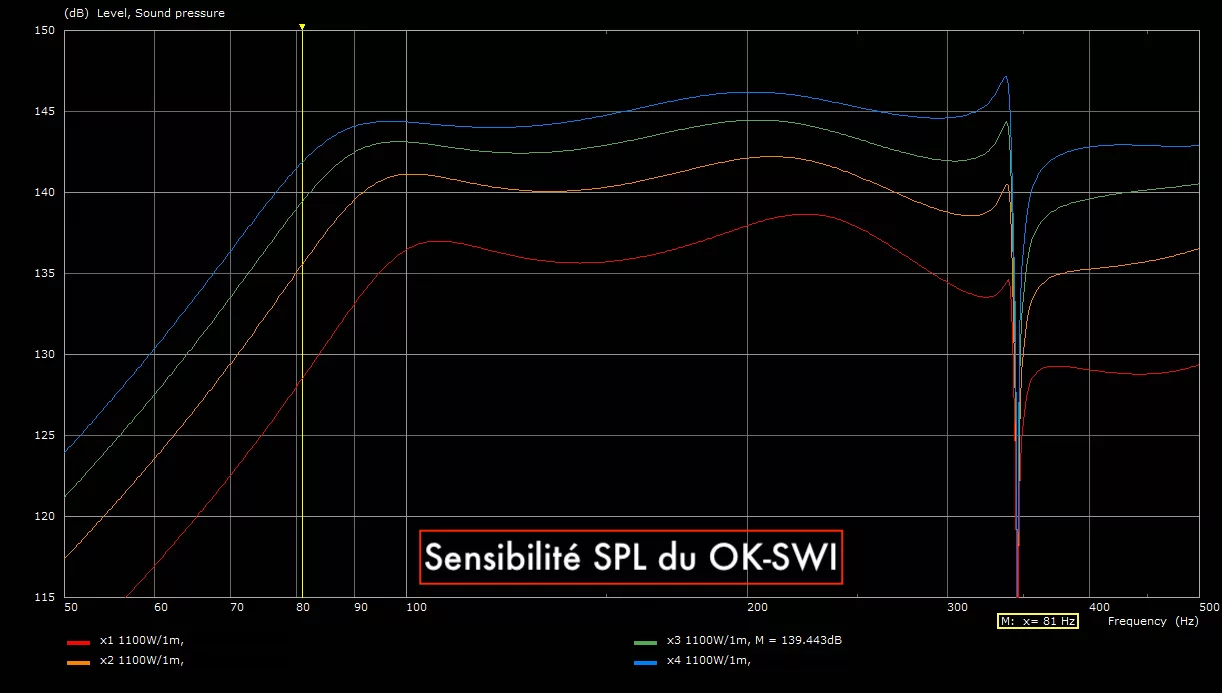Click the Frequency (Hz) axis label
The width and height of the screenshot is (1222, 693).
click(1153, 621)
